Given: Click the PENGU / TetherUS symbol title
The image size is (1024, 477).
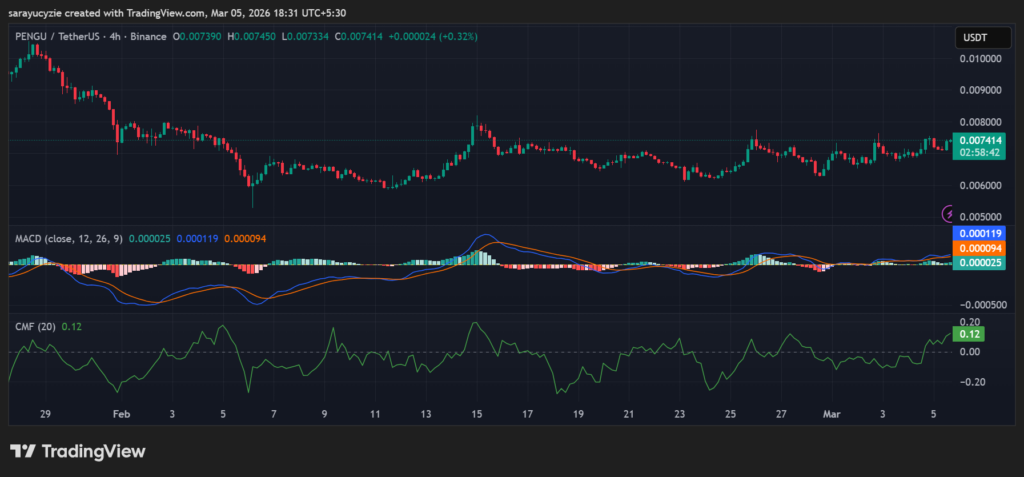Looking at the screenshot, I should [62, 37].
